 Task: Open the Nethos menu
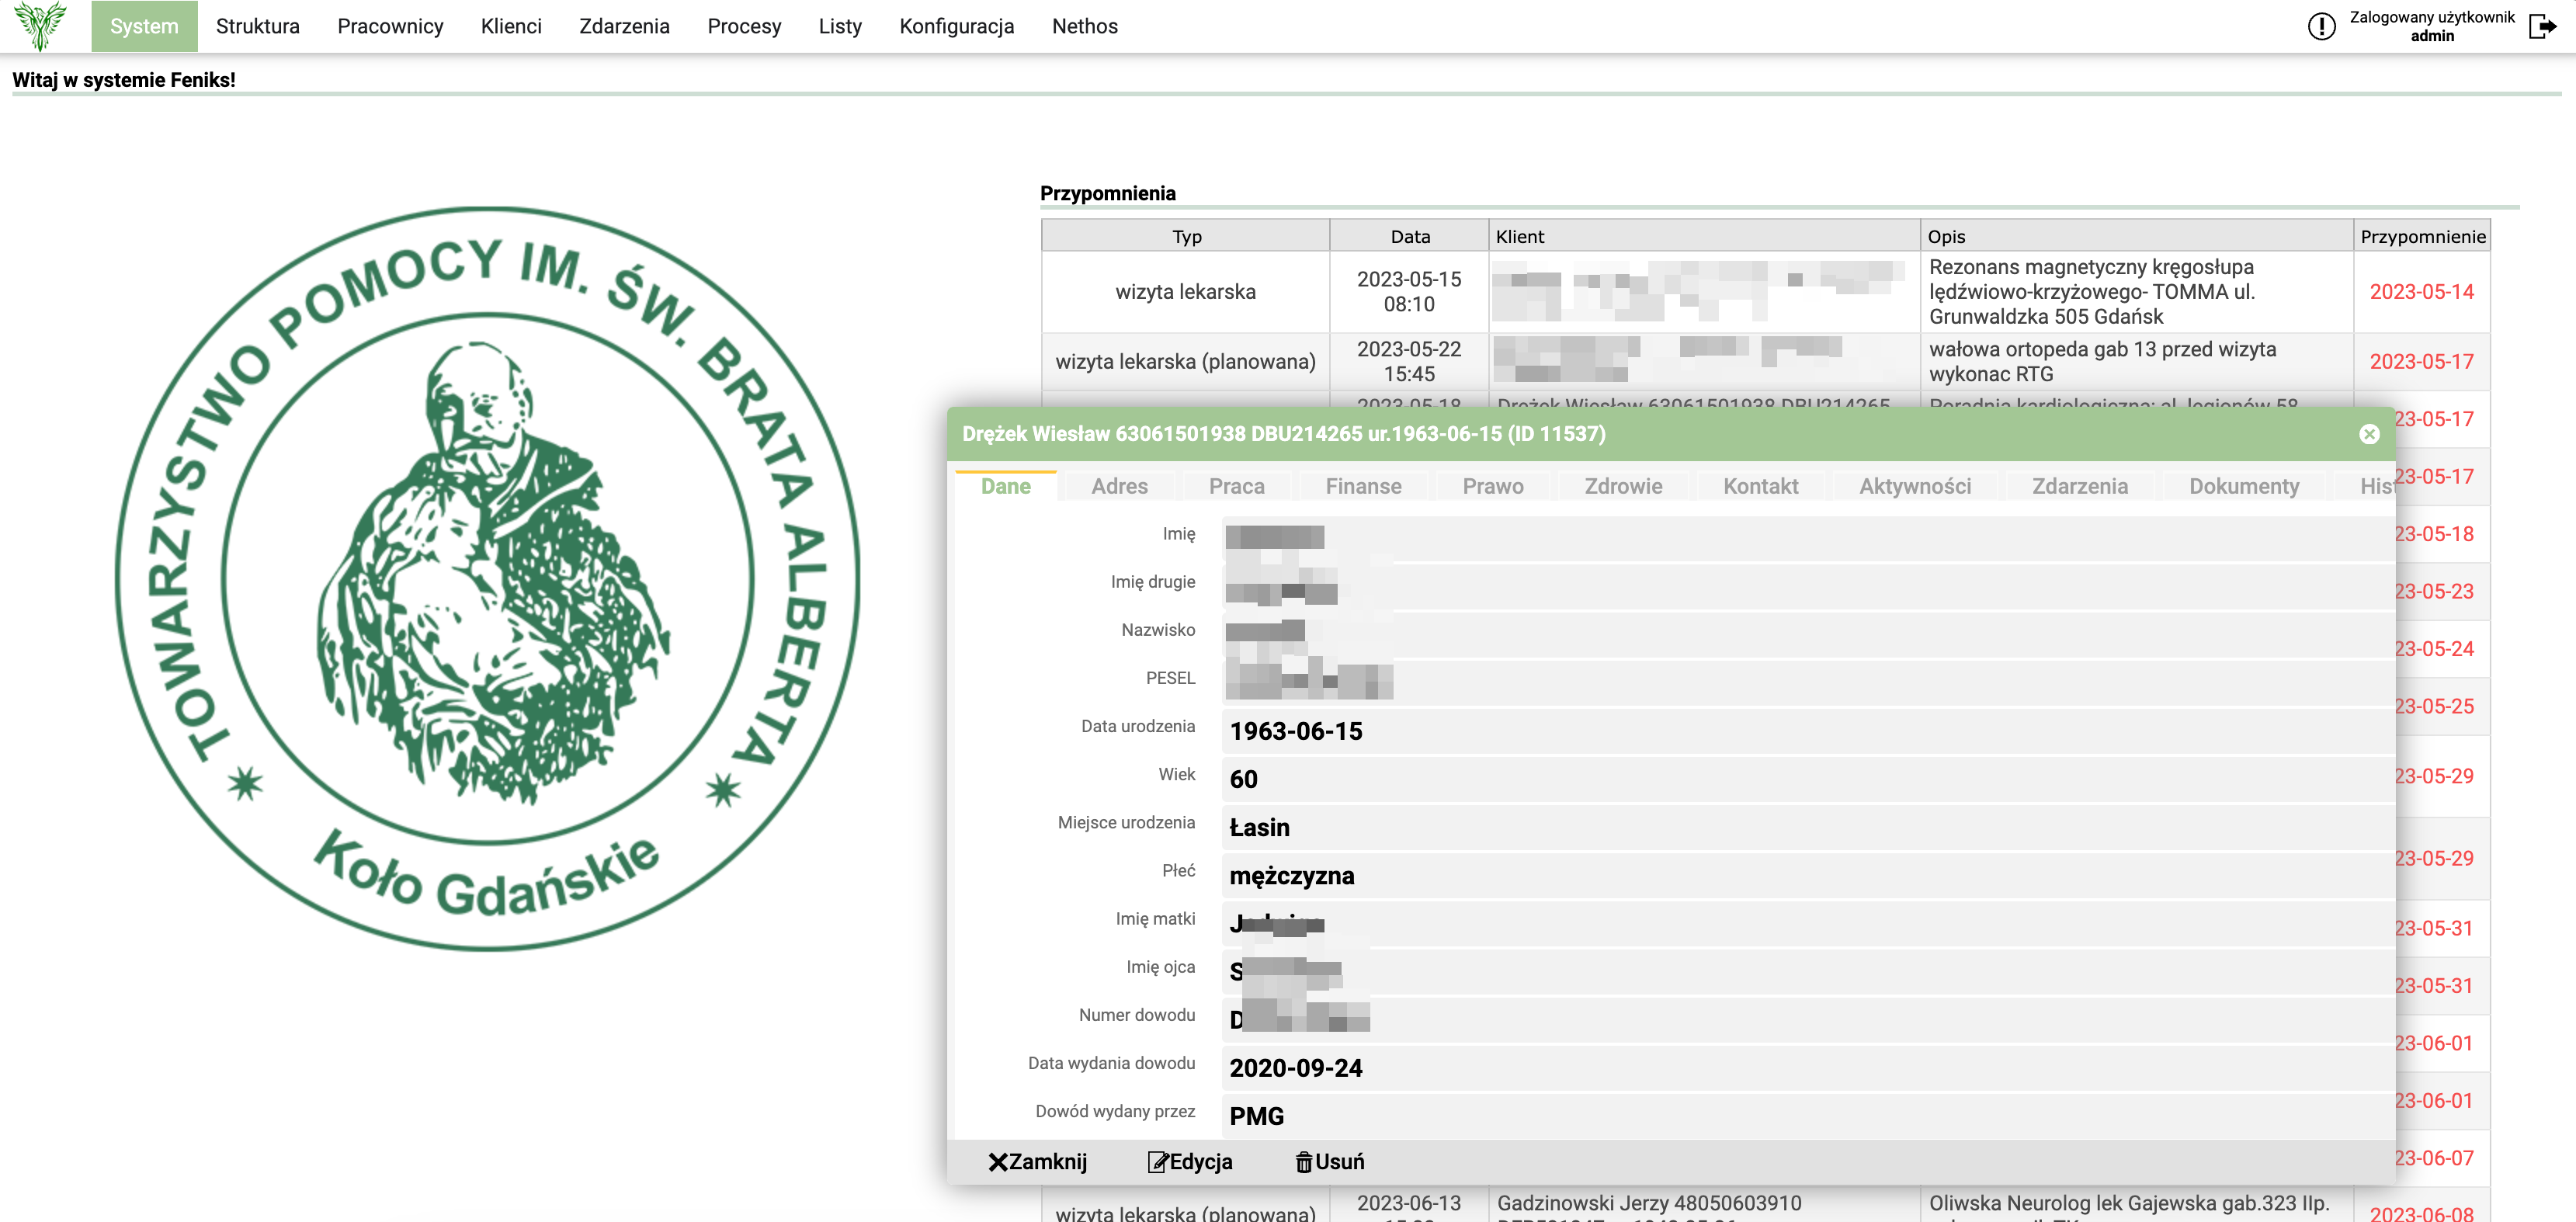tap(1084, 26)
